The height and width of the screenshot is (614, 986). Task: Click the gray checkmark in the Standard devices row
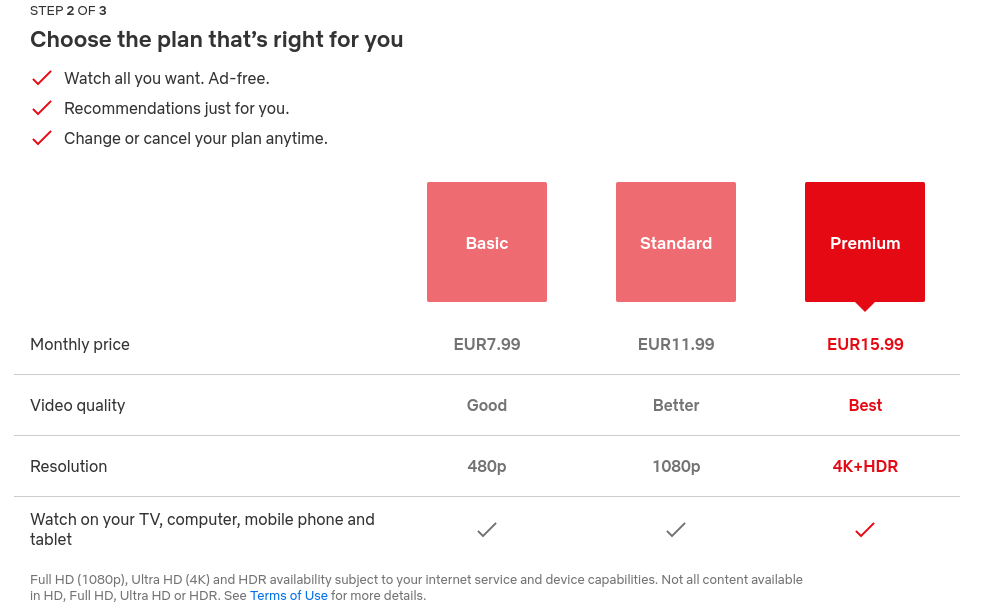click(x=676, y=530)
